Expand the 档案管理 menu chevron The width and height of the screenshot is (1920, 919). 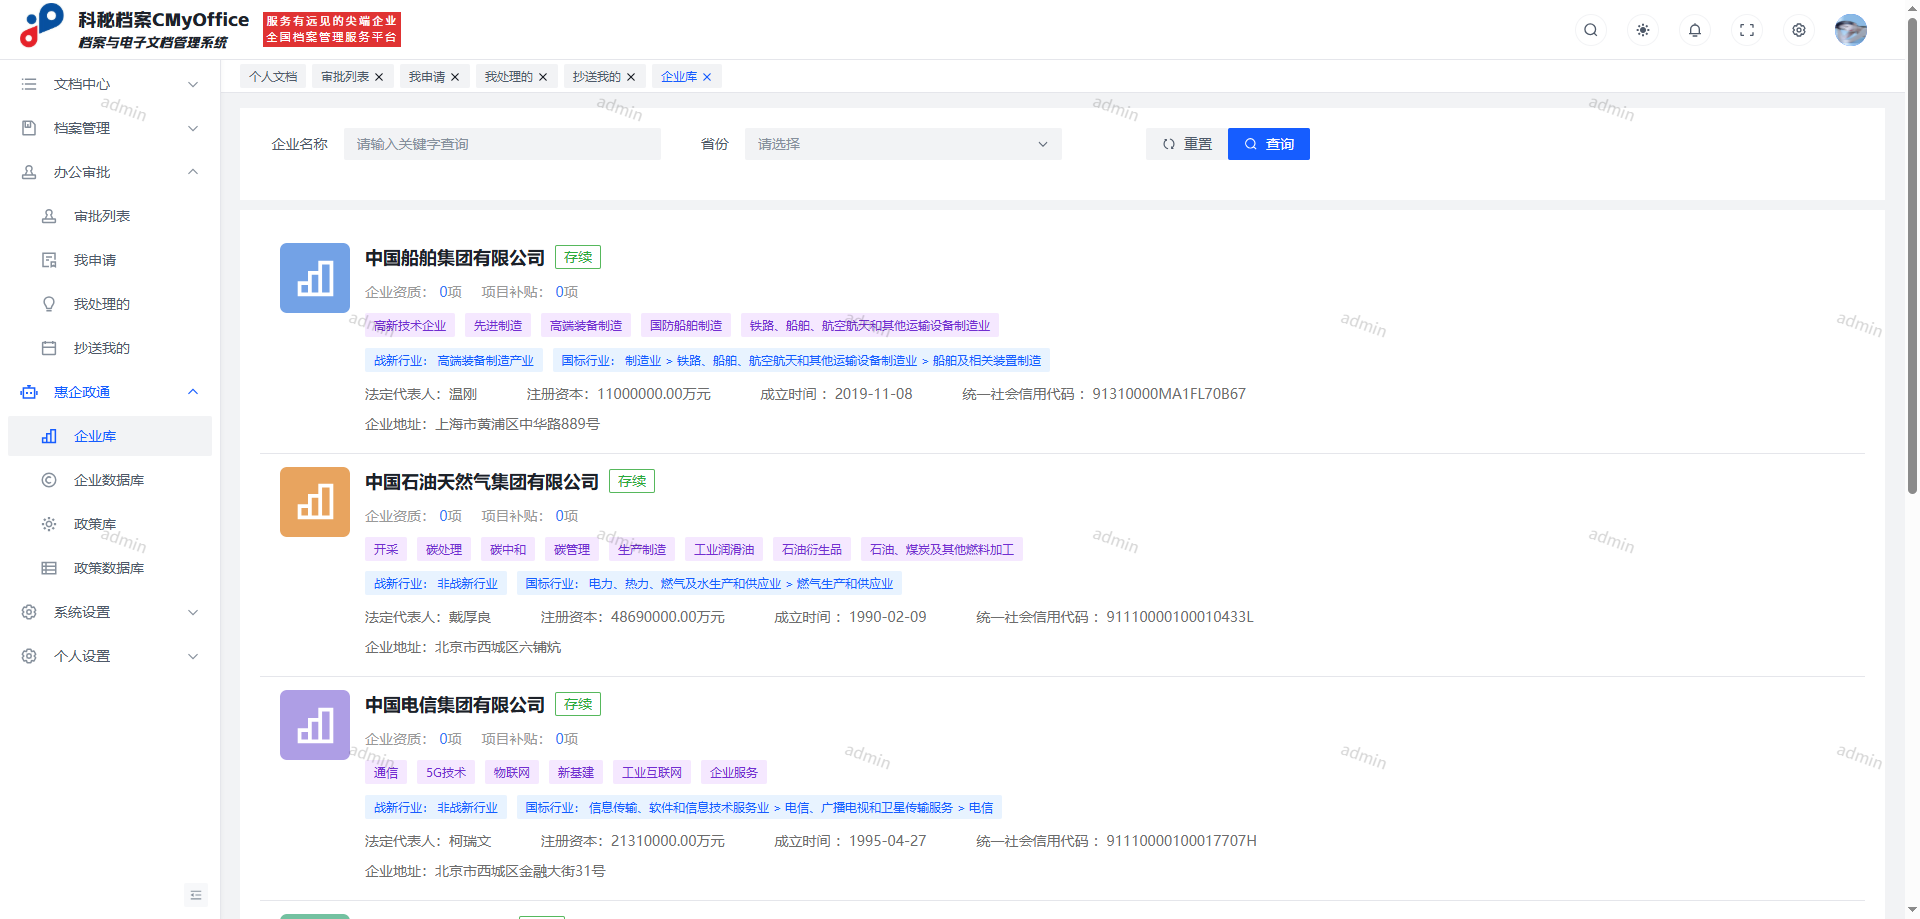pyautogui.click(x=193, y=128)
